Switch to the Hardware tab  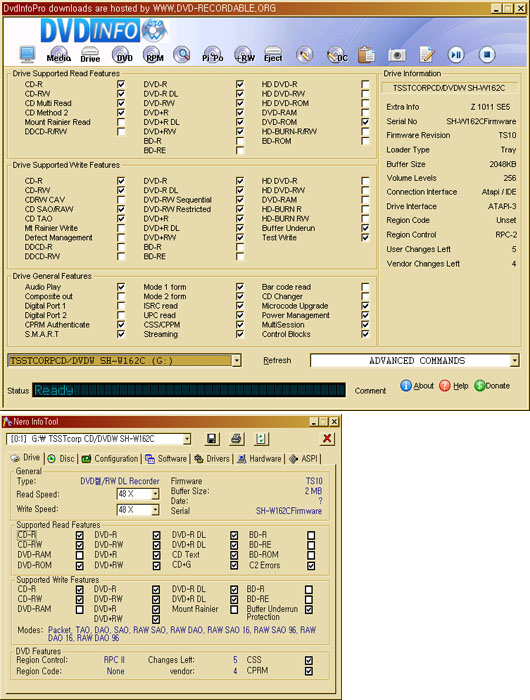(259, 458)
